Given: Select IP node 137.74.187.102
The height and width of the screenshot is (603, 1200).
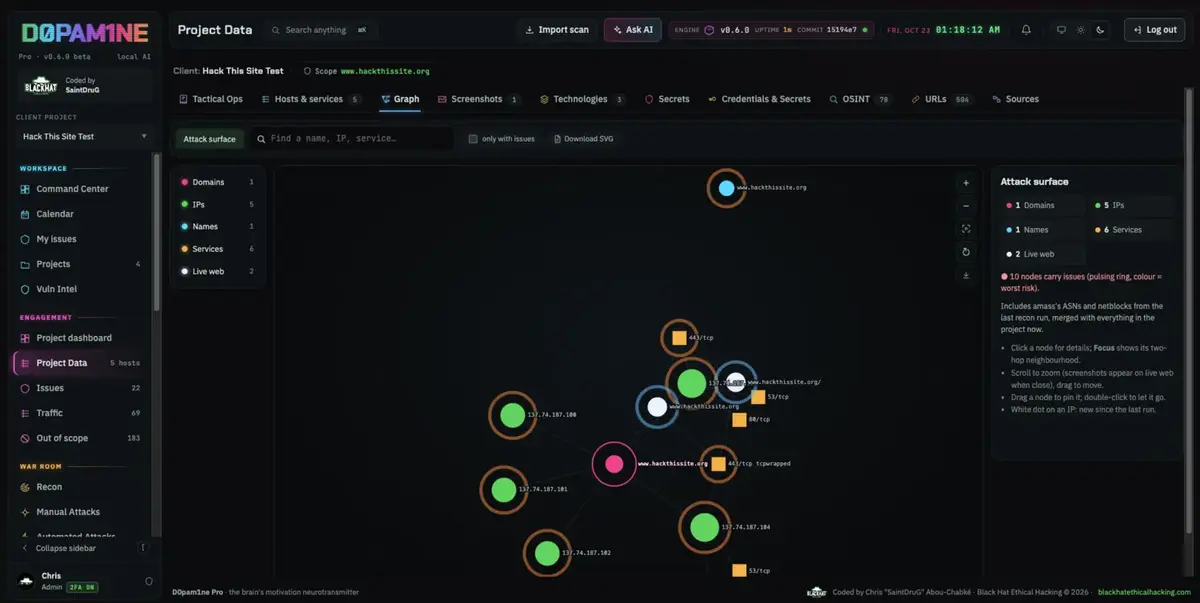Looking at the screenshot, I should pos(547,553).
